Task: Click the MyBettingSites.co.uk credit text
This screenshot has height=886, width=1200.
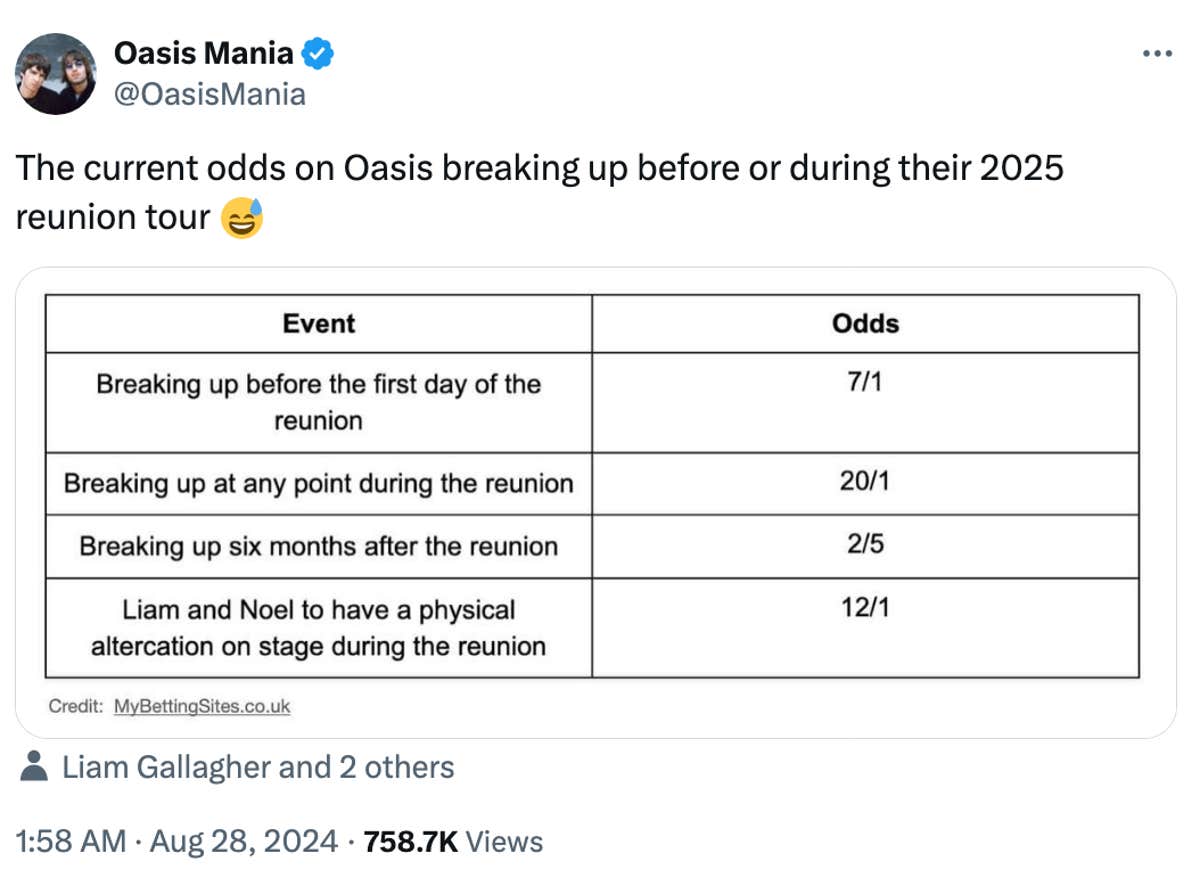Action: coord(202,706)
